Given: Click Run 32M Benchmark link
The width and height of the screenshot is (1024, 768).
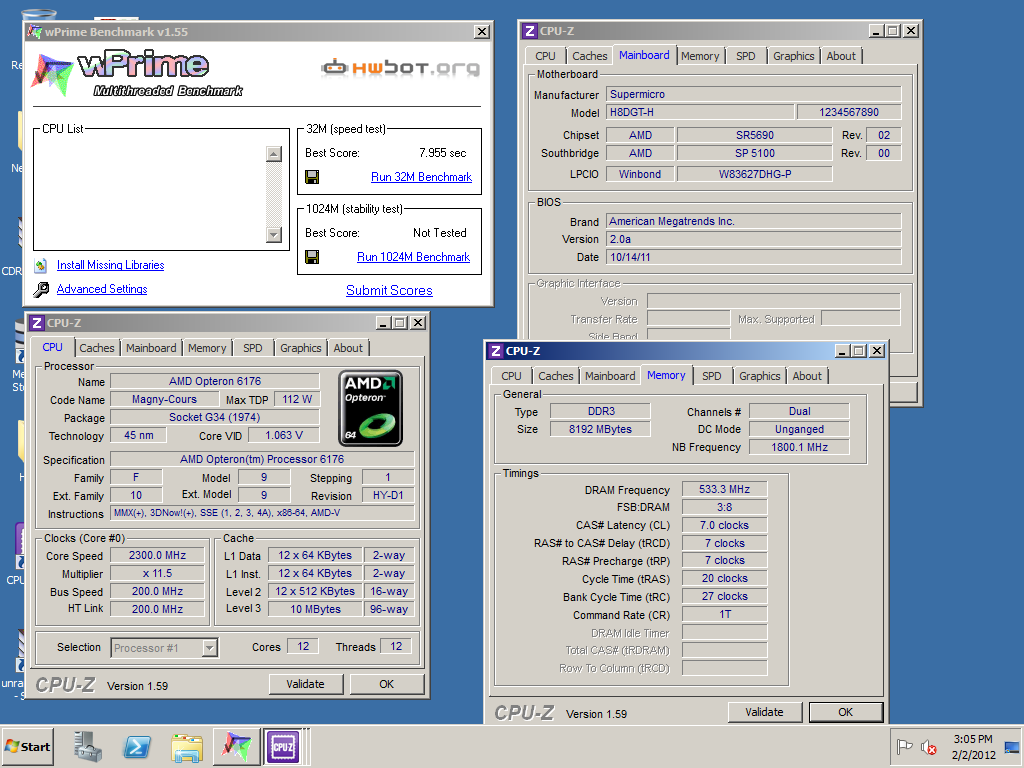Looking at the screenshot, I should pyautogui.click(x=421, y=177).
